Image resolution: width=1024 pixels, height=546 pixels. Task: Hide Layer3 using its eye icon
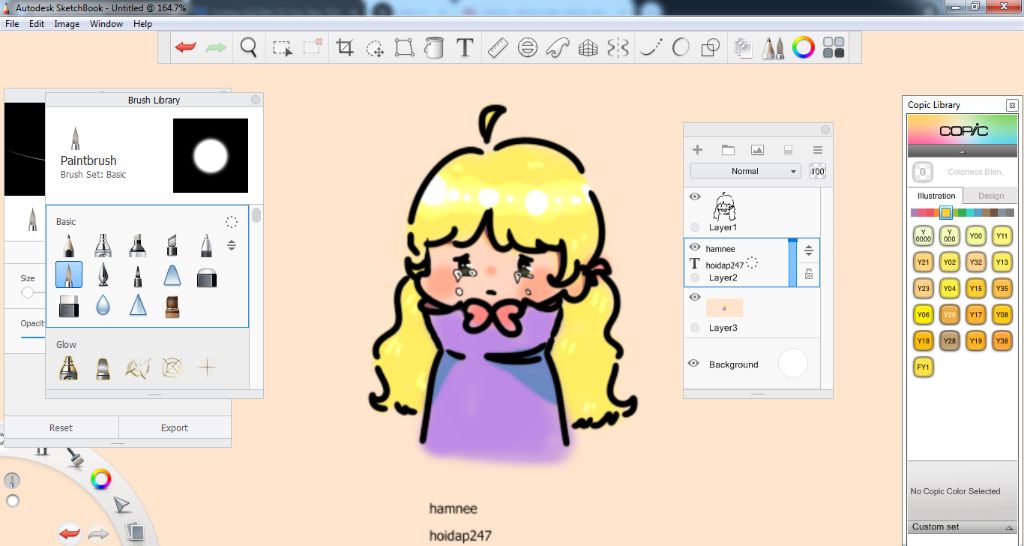pos(695,297)
